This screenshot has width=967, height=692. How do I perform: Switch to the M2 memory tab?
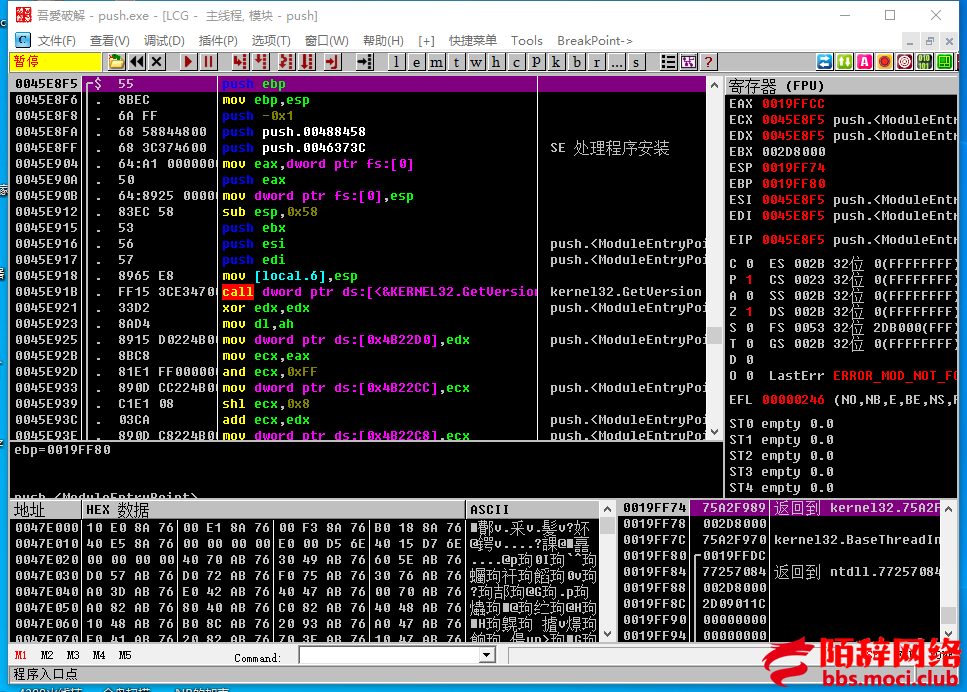(x=46, y=656)
